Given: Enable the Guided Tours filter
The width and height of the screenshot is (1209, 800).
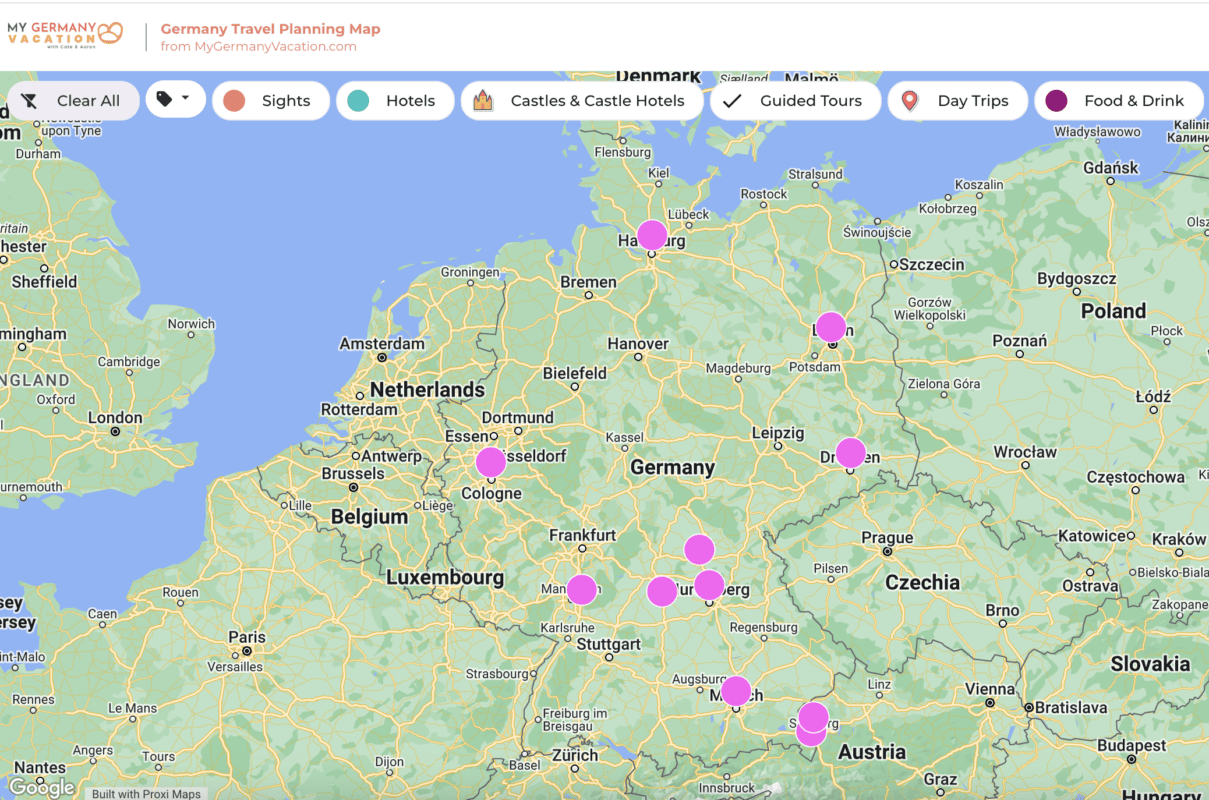Looking at the screenshot, I should click(x=795, y=101).
